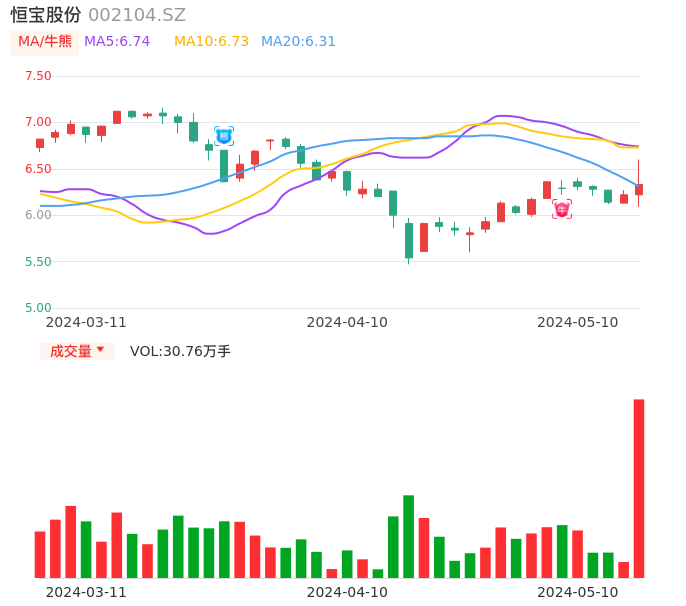Screen dimensions: 686x606
Task: Open the 成交量 indicator dropdown
Action: coord(77,351)
